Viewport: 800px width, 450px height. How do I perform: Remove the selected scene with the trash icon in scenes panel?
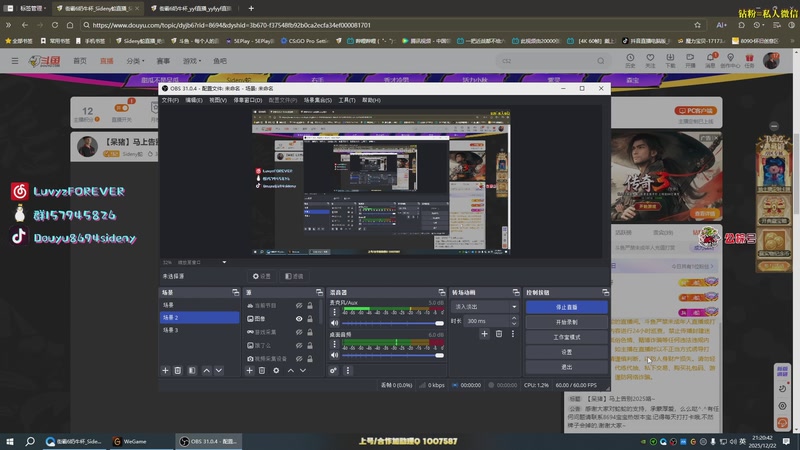(178, 370)
